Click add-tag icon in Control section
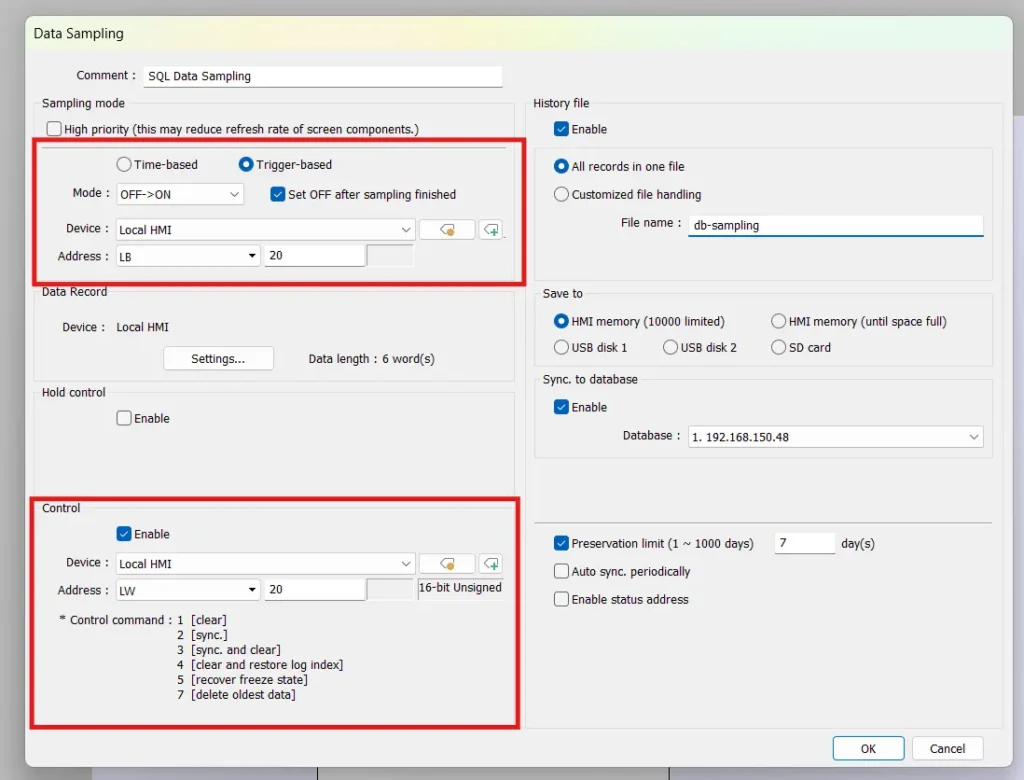This screenshot has width=1024, height=780. pyautogui.click(x=490, y=563)
